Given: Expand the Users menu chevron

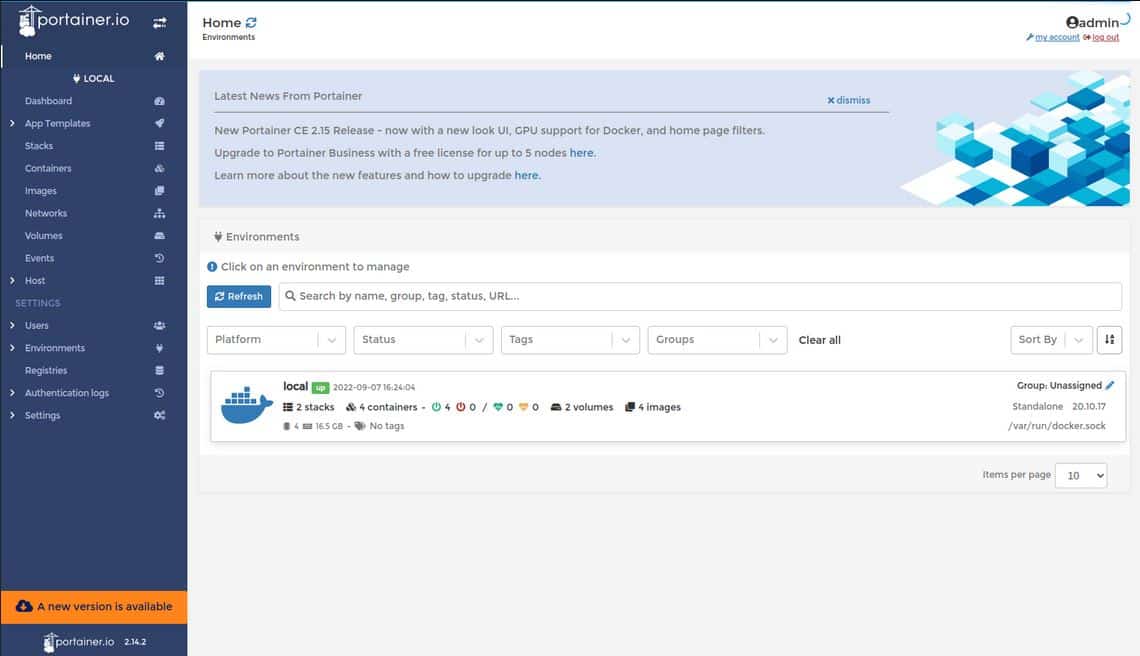Looking at the screenshot, I should pyautogui.click(x=12, y=326).
